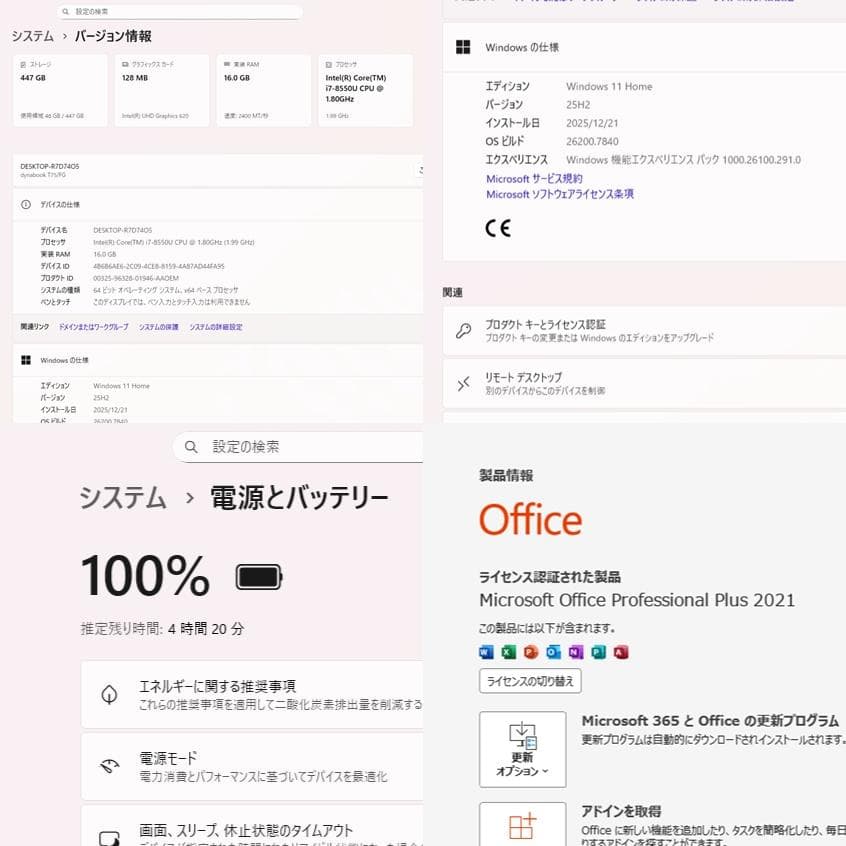846x846 pixels.
Task: Click the Excel icon in Office product info
Action: tap(508, 652)
